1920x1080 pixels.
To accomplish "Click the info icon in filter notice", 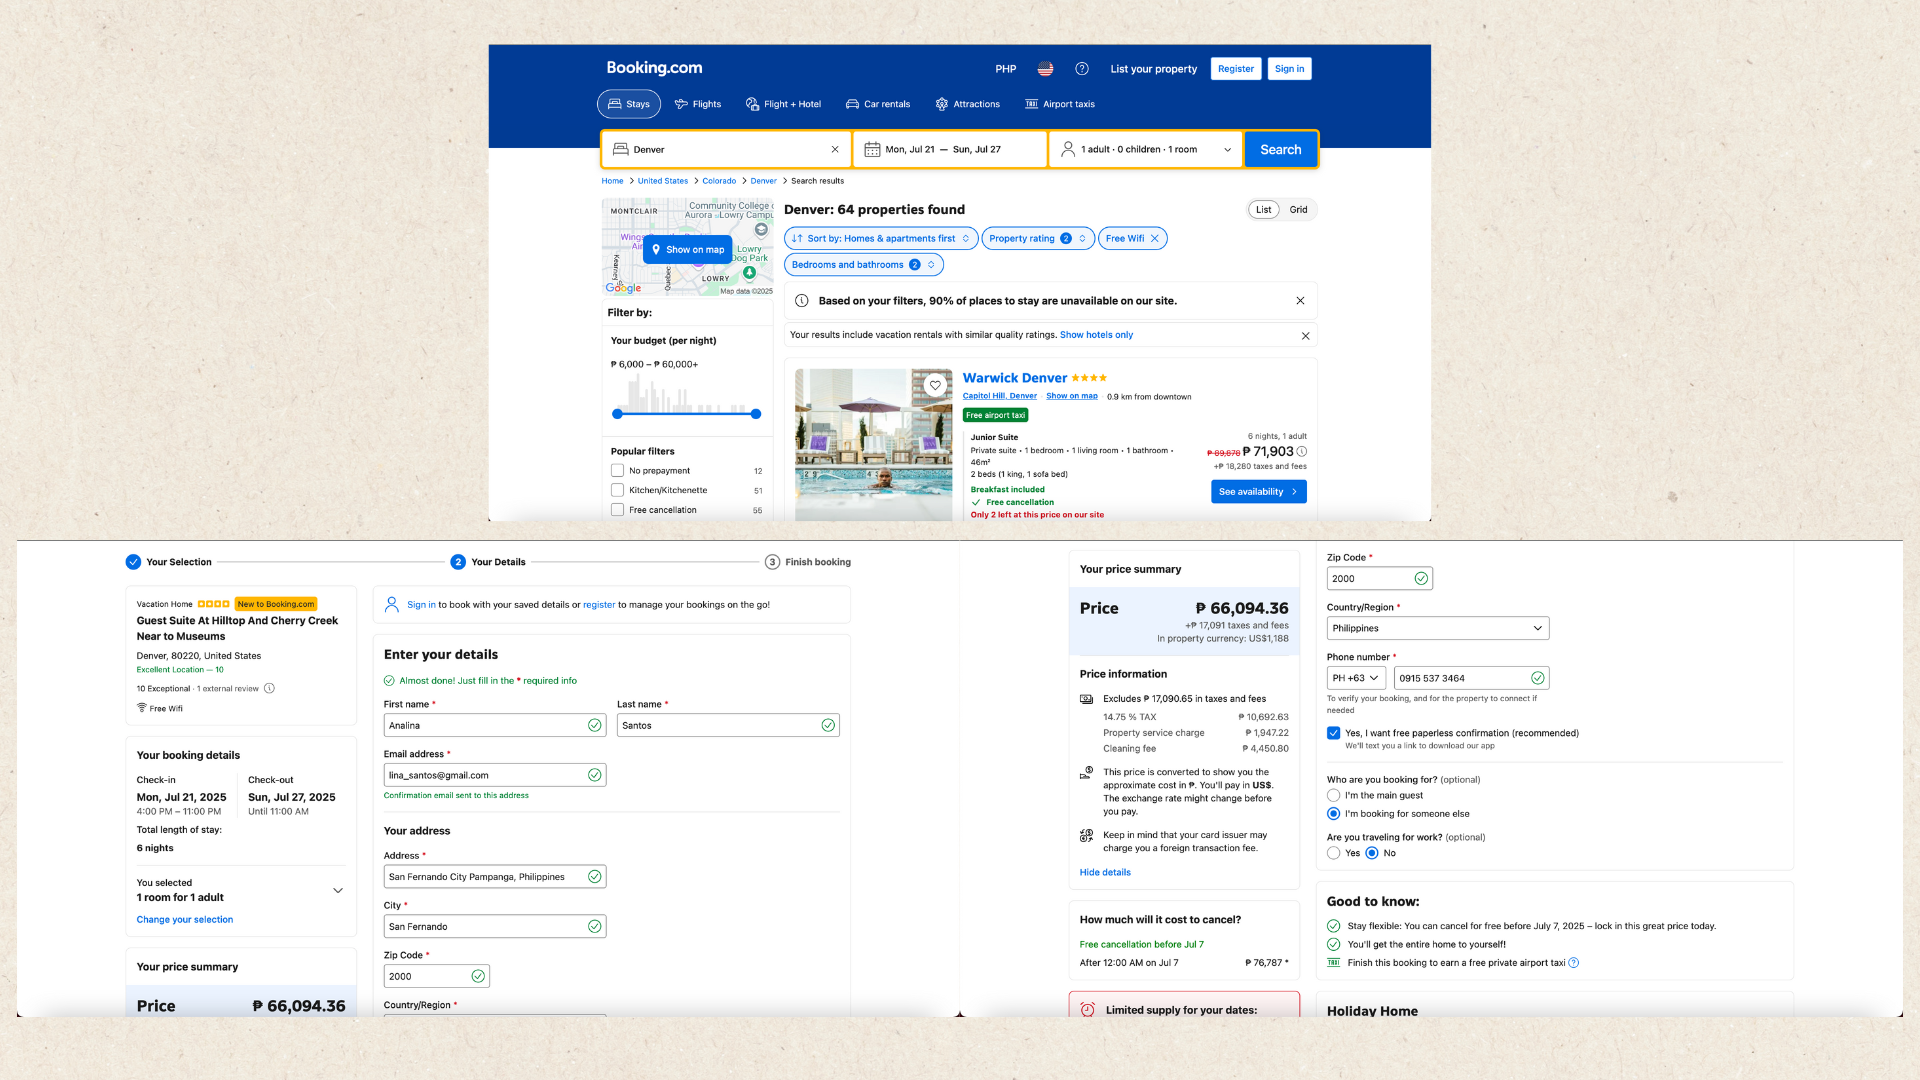I will pos(801,301).
